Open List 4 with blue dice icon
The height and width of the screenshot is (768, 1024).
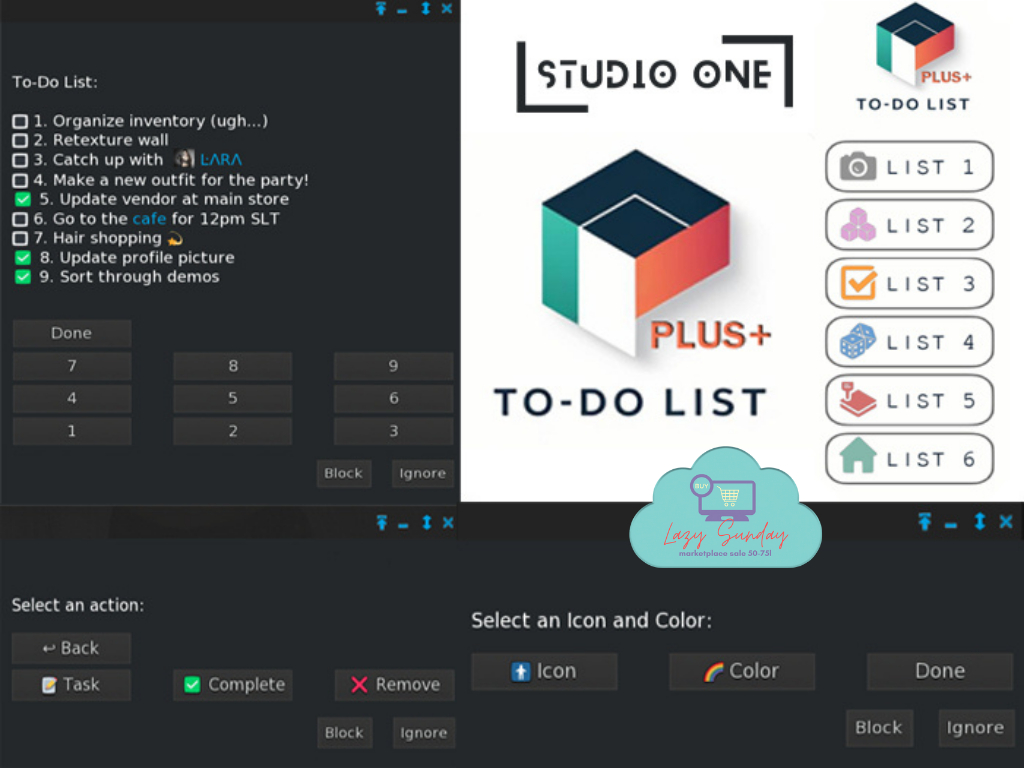pos(909,342)
